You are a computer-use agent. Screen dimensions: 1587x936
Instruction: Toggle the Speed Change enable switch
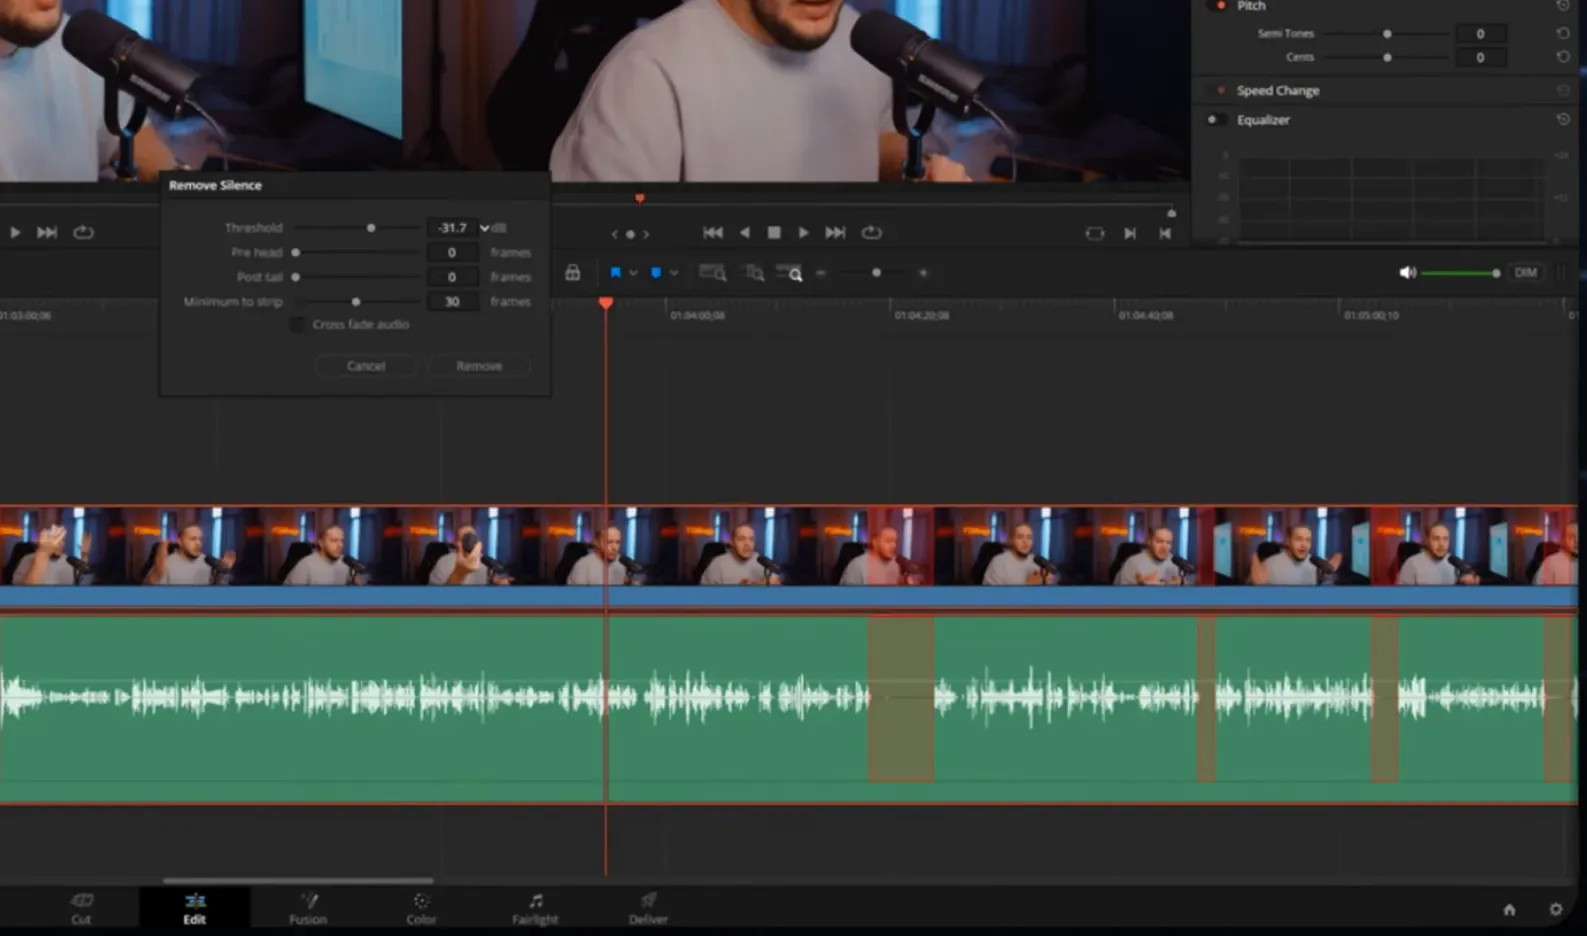coord(1219,90)
